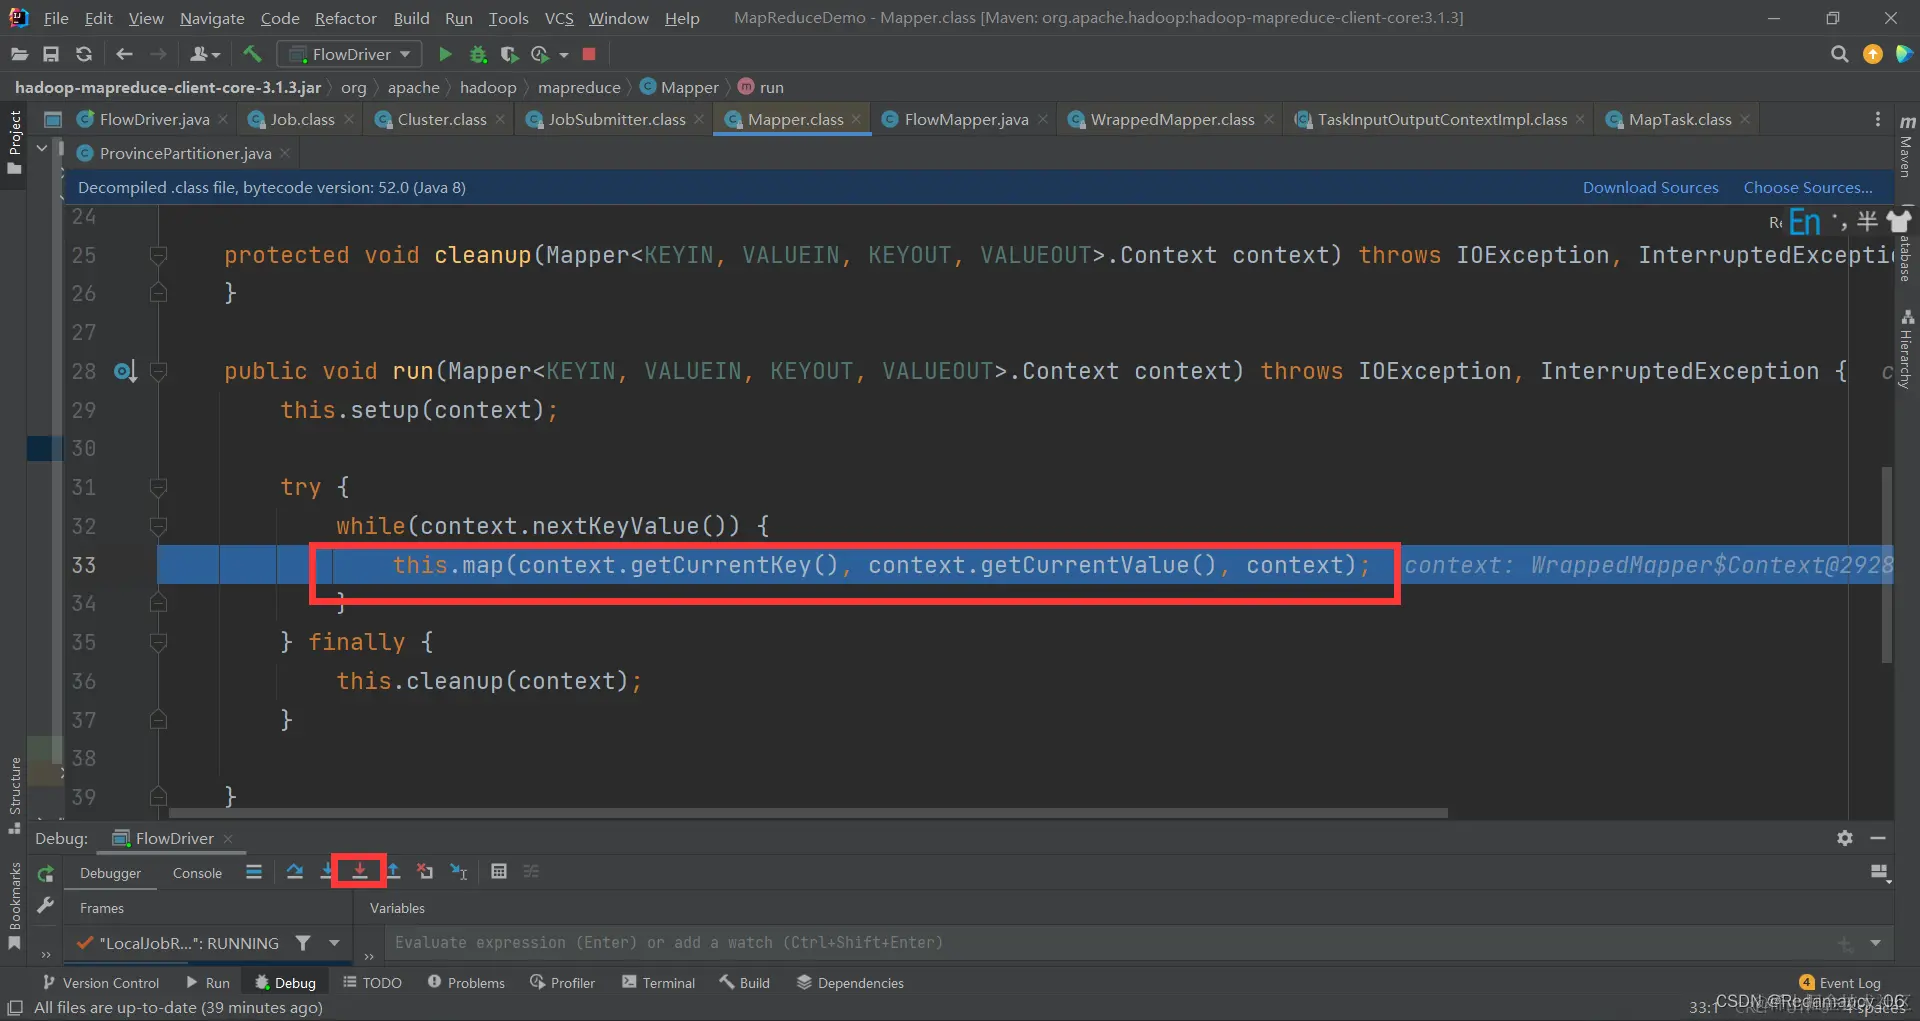Click the orange IDE update icon

click(x=1873, y=54)
